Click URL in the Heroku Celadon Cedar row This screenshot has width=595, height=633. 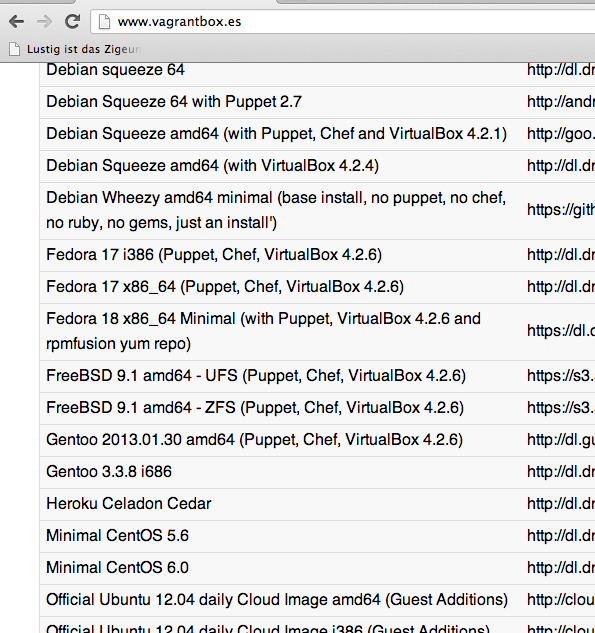click(x=561, y=503)
